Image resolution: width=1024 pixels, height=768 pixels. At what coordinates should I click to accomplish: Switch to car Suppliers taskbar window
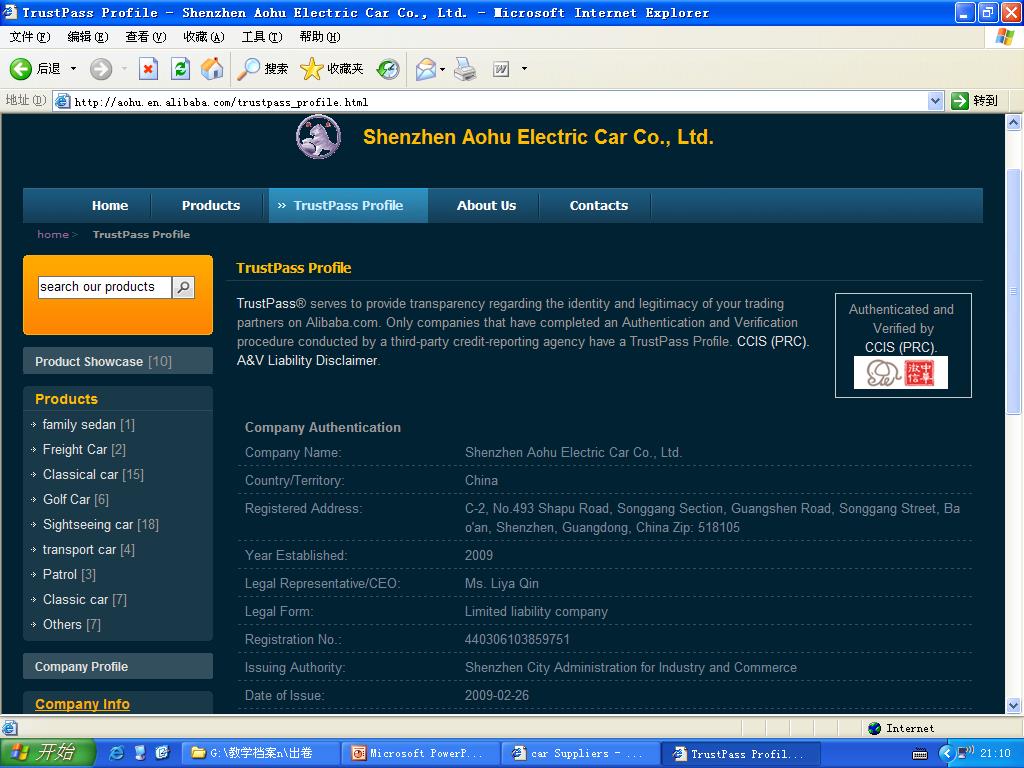click(x=581, y=754)
